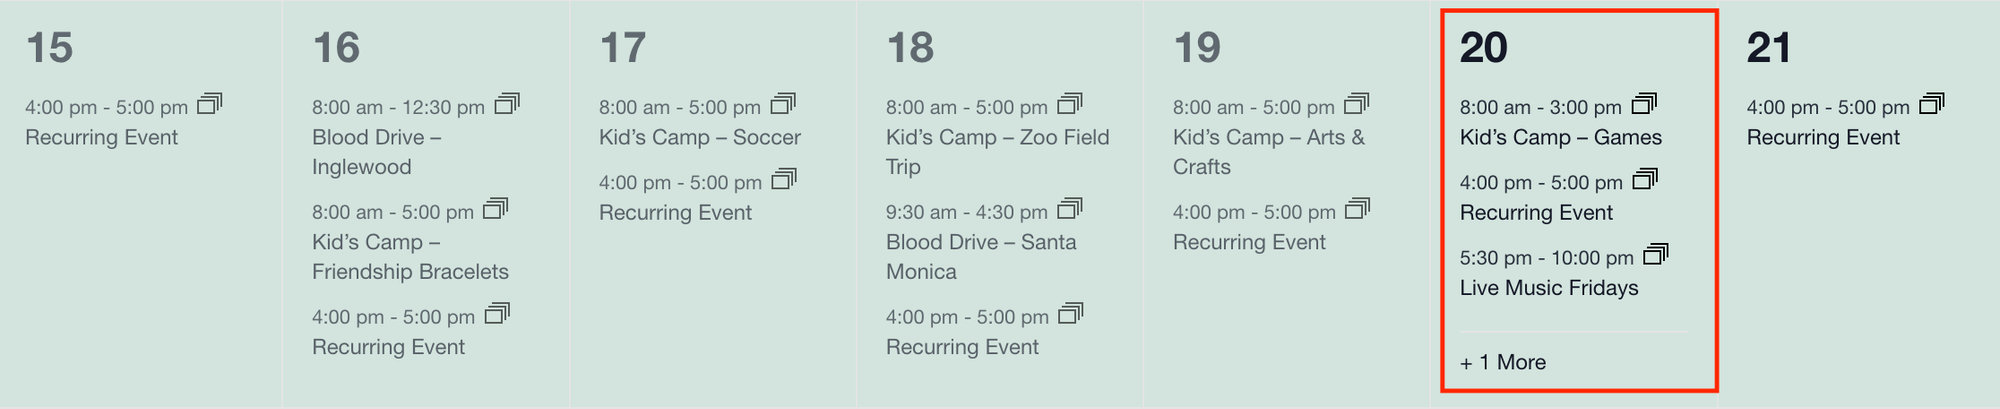Viewport: 2000px width, 409px height.
Task: Open Kid's Camp – Friendship Bracelets event
Action: click(410, 257)
